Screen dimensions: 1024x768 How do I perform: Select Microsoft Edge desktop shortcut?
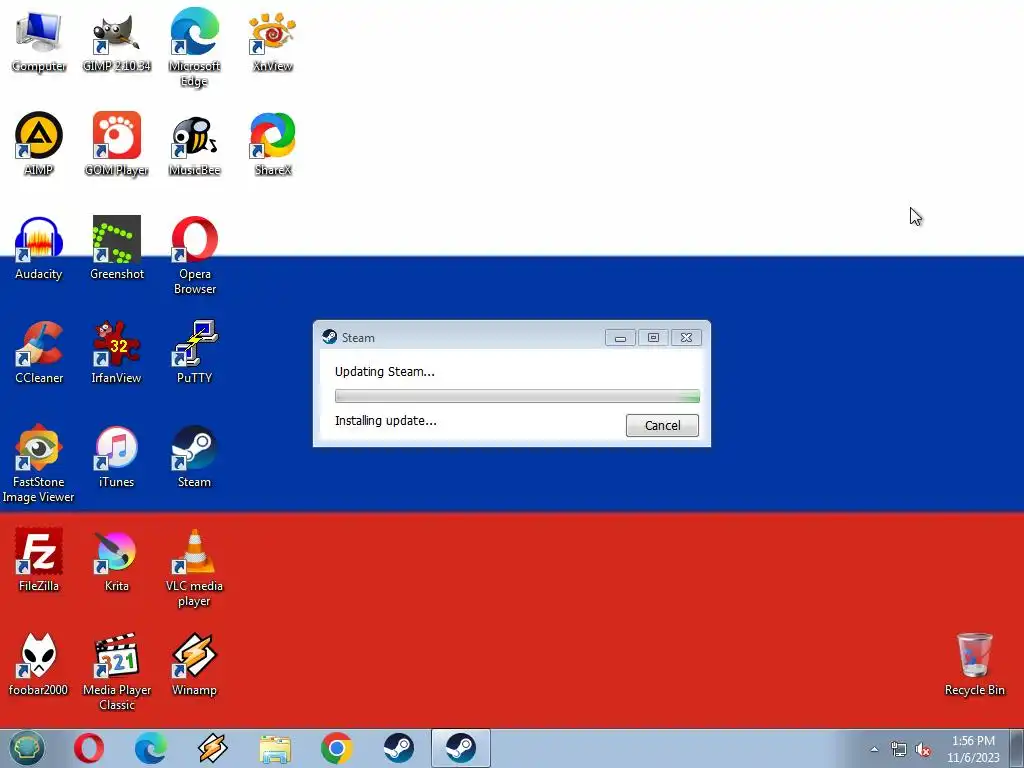pyautogui.click(x=194, y=47)
